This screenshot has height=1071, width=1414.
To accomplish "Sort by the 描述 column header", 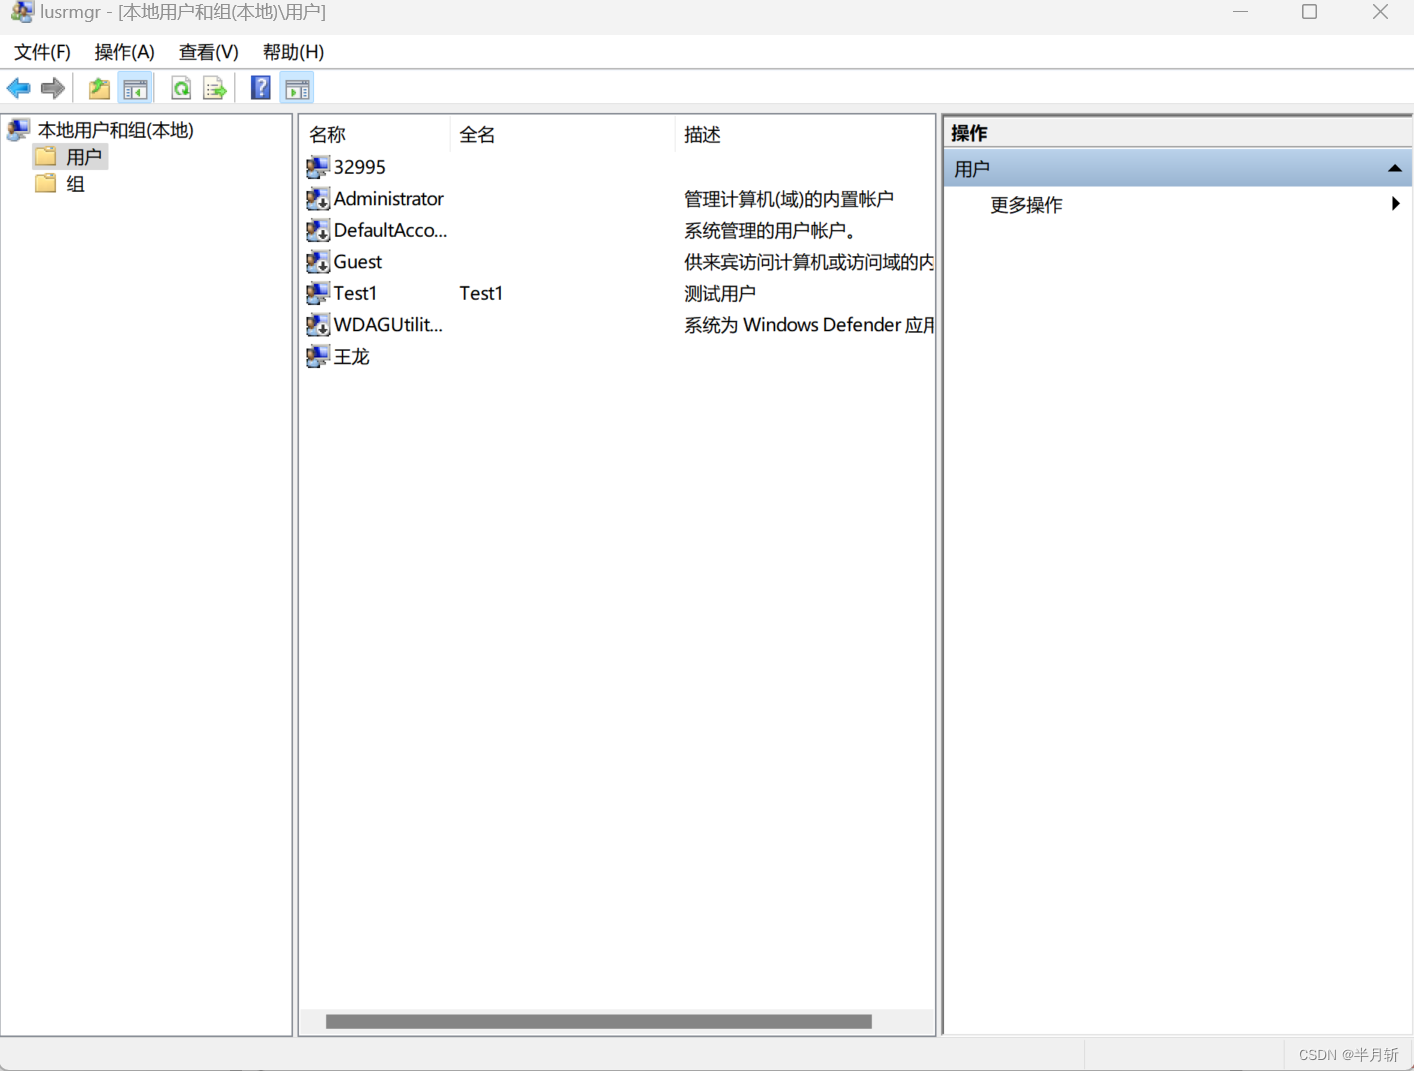I will click(805, 134).
